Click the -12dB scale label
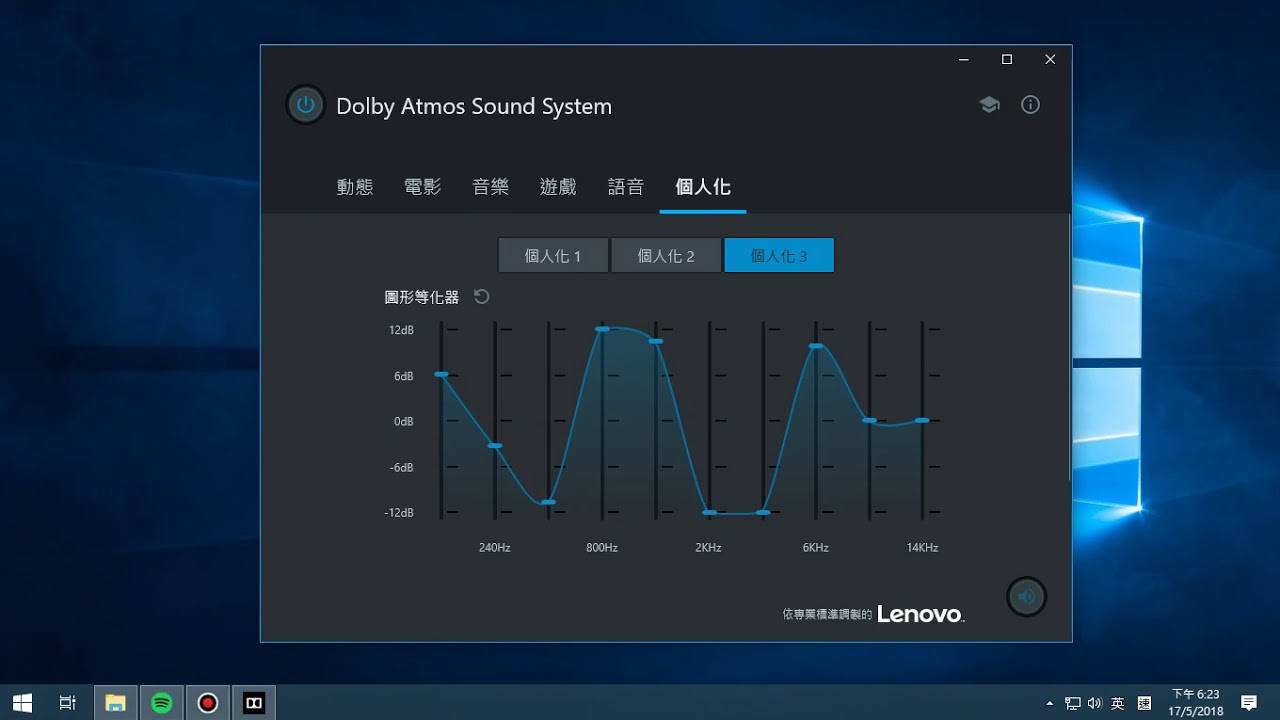Screen dimensions: 1280x720 click(399, 512)
